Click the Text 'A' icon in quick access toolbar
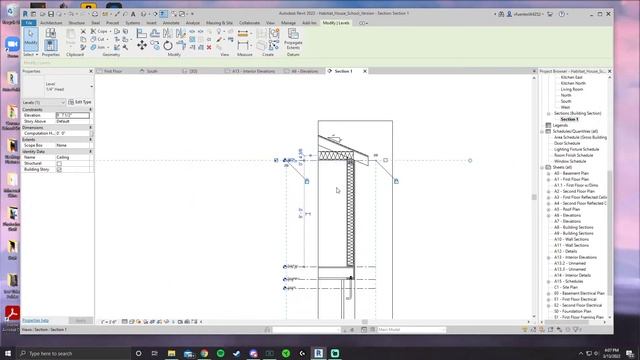The height and width of the screenshot is (360, 640). pyautogui.click(x=133, y=14)
